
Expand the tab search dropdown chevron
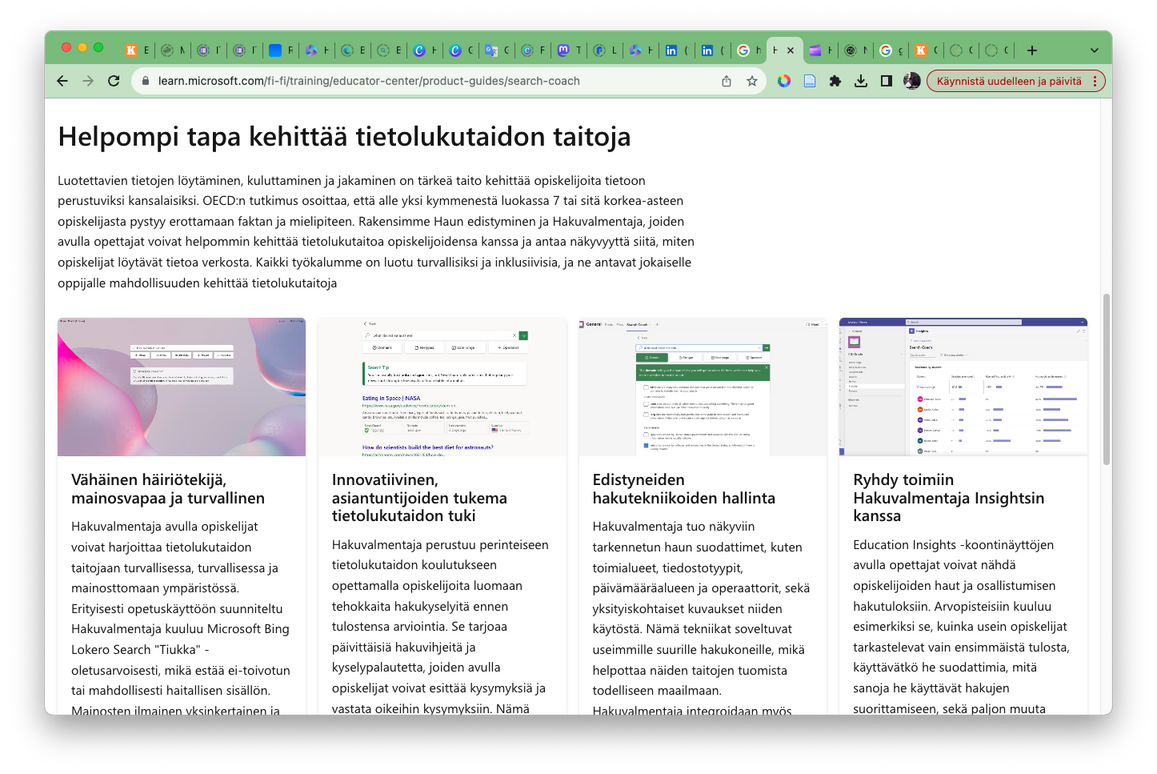[1094, 50]
